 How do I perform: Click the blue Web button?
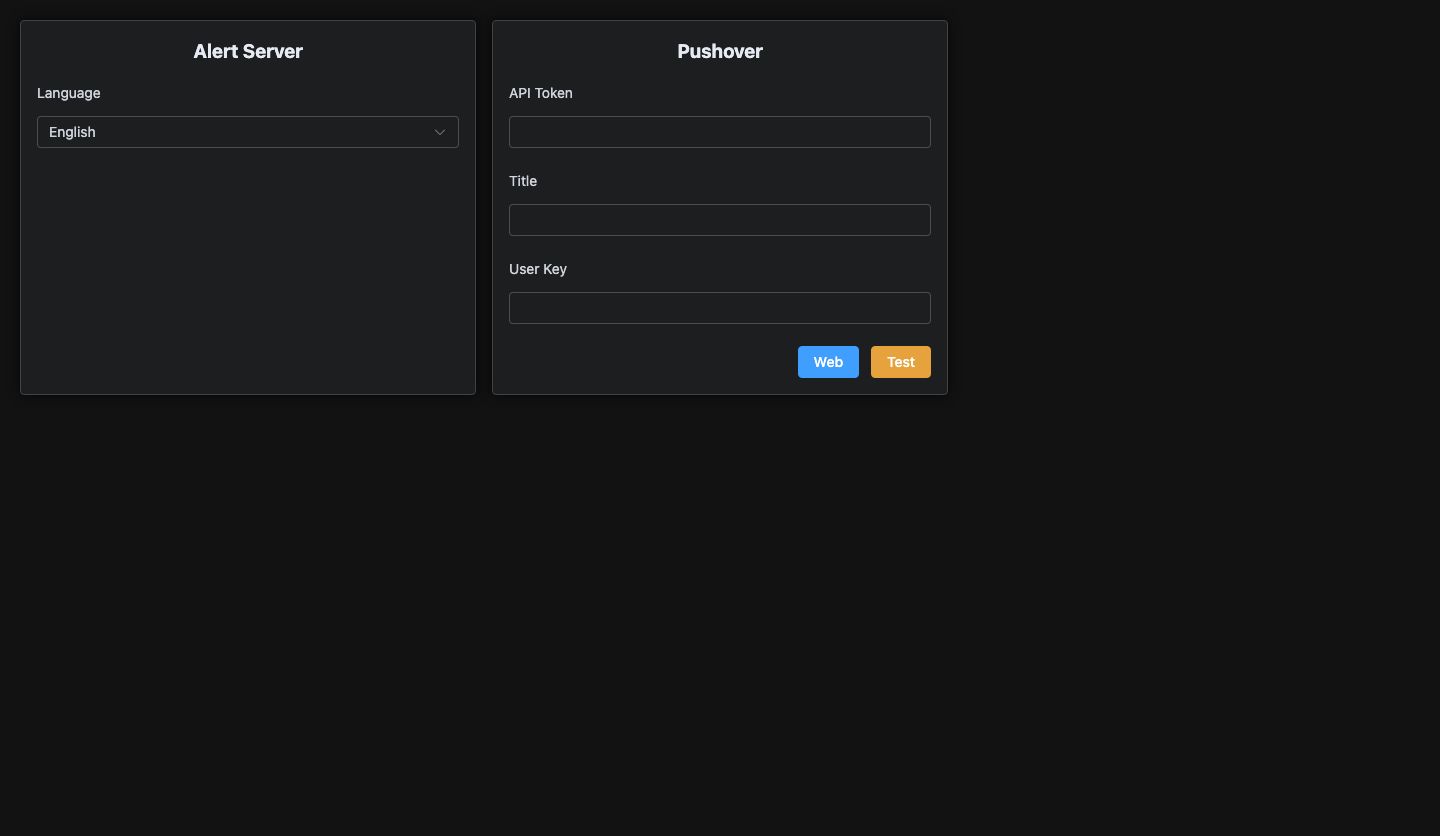click(x=828, y=362)
